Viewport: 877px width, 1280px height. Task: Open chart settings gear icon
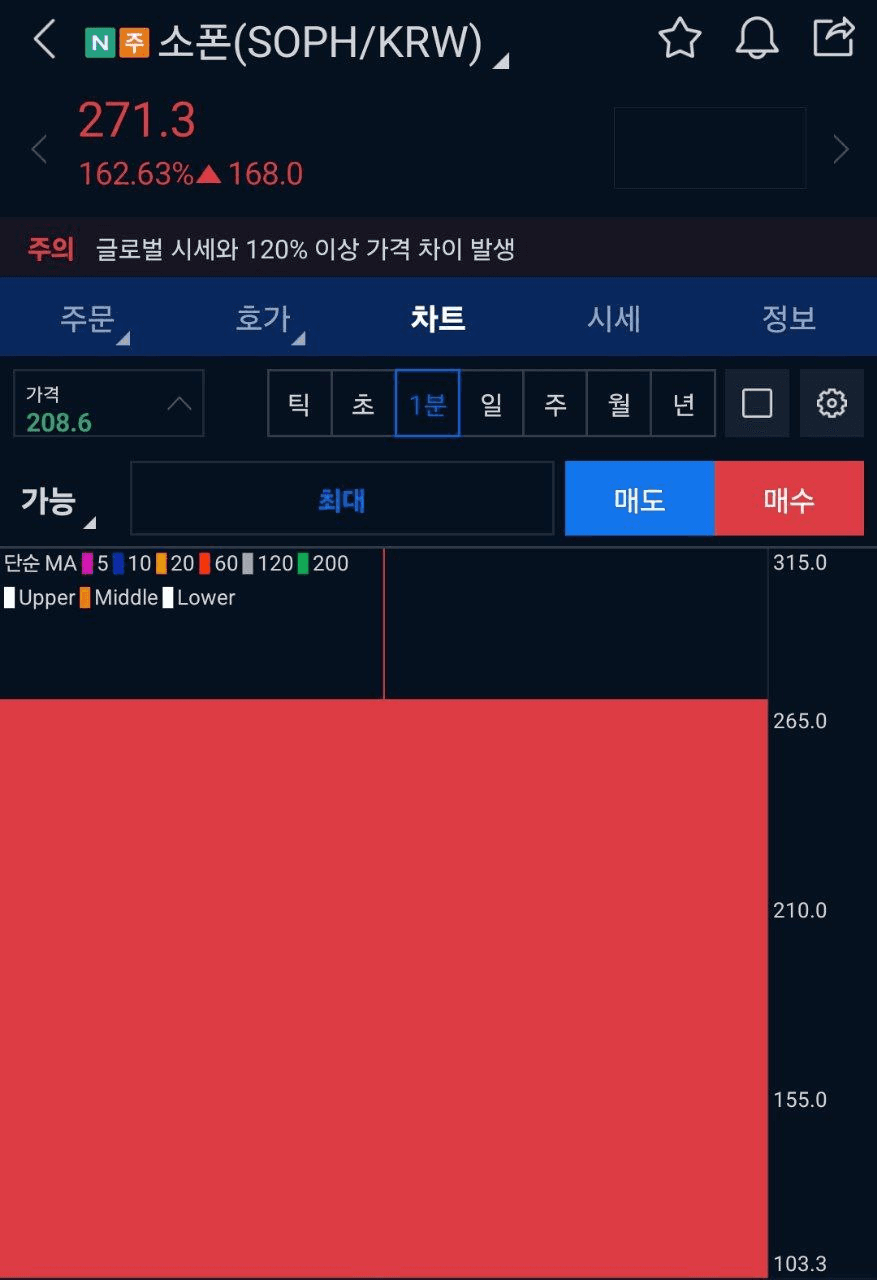point(832,403)
